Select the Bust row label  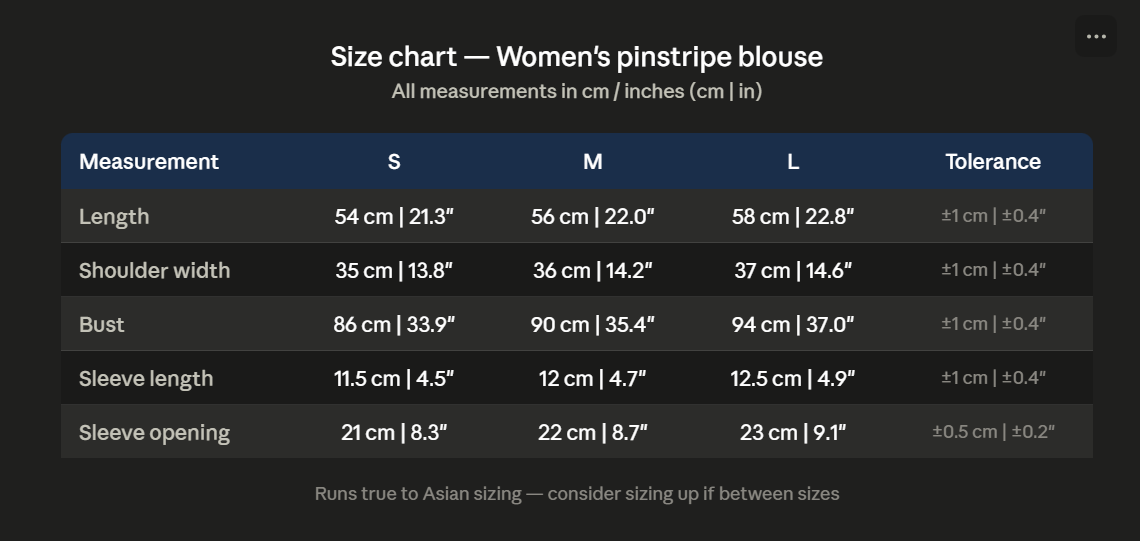click(102, 324)
